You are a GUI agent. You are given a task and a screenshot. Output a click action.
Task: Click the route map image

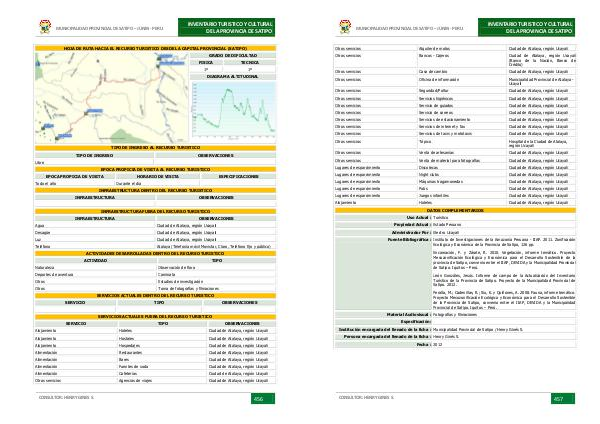pos(112,98)
